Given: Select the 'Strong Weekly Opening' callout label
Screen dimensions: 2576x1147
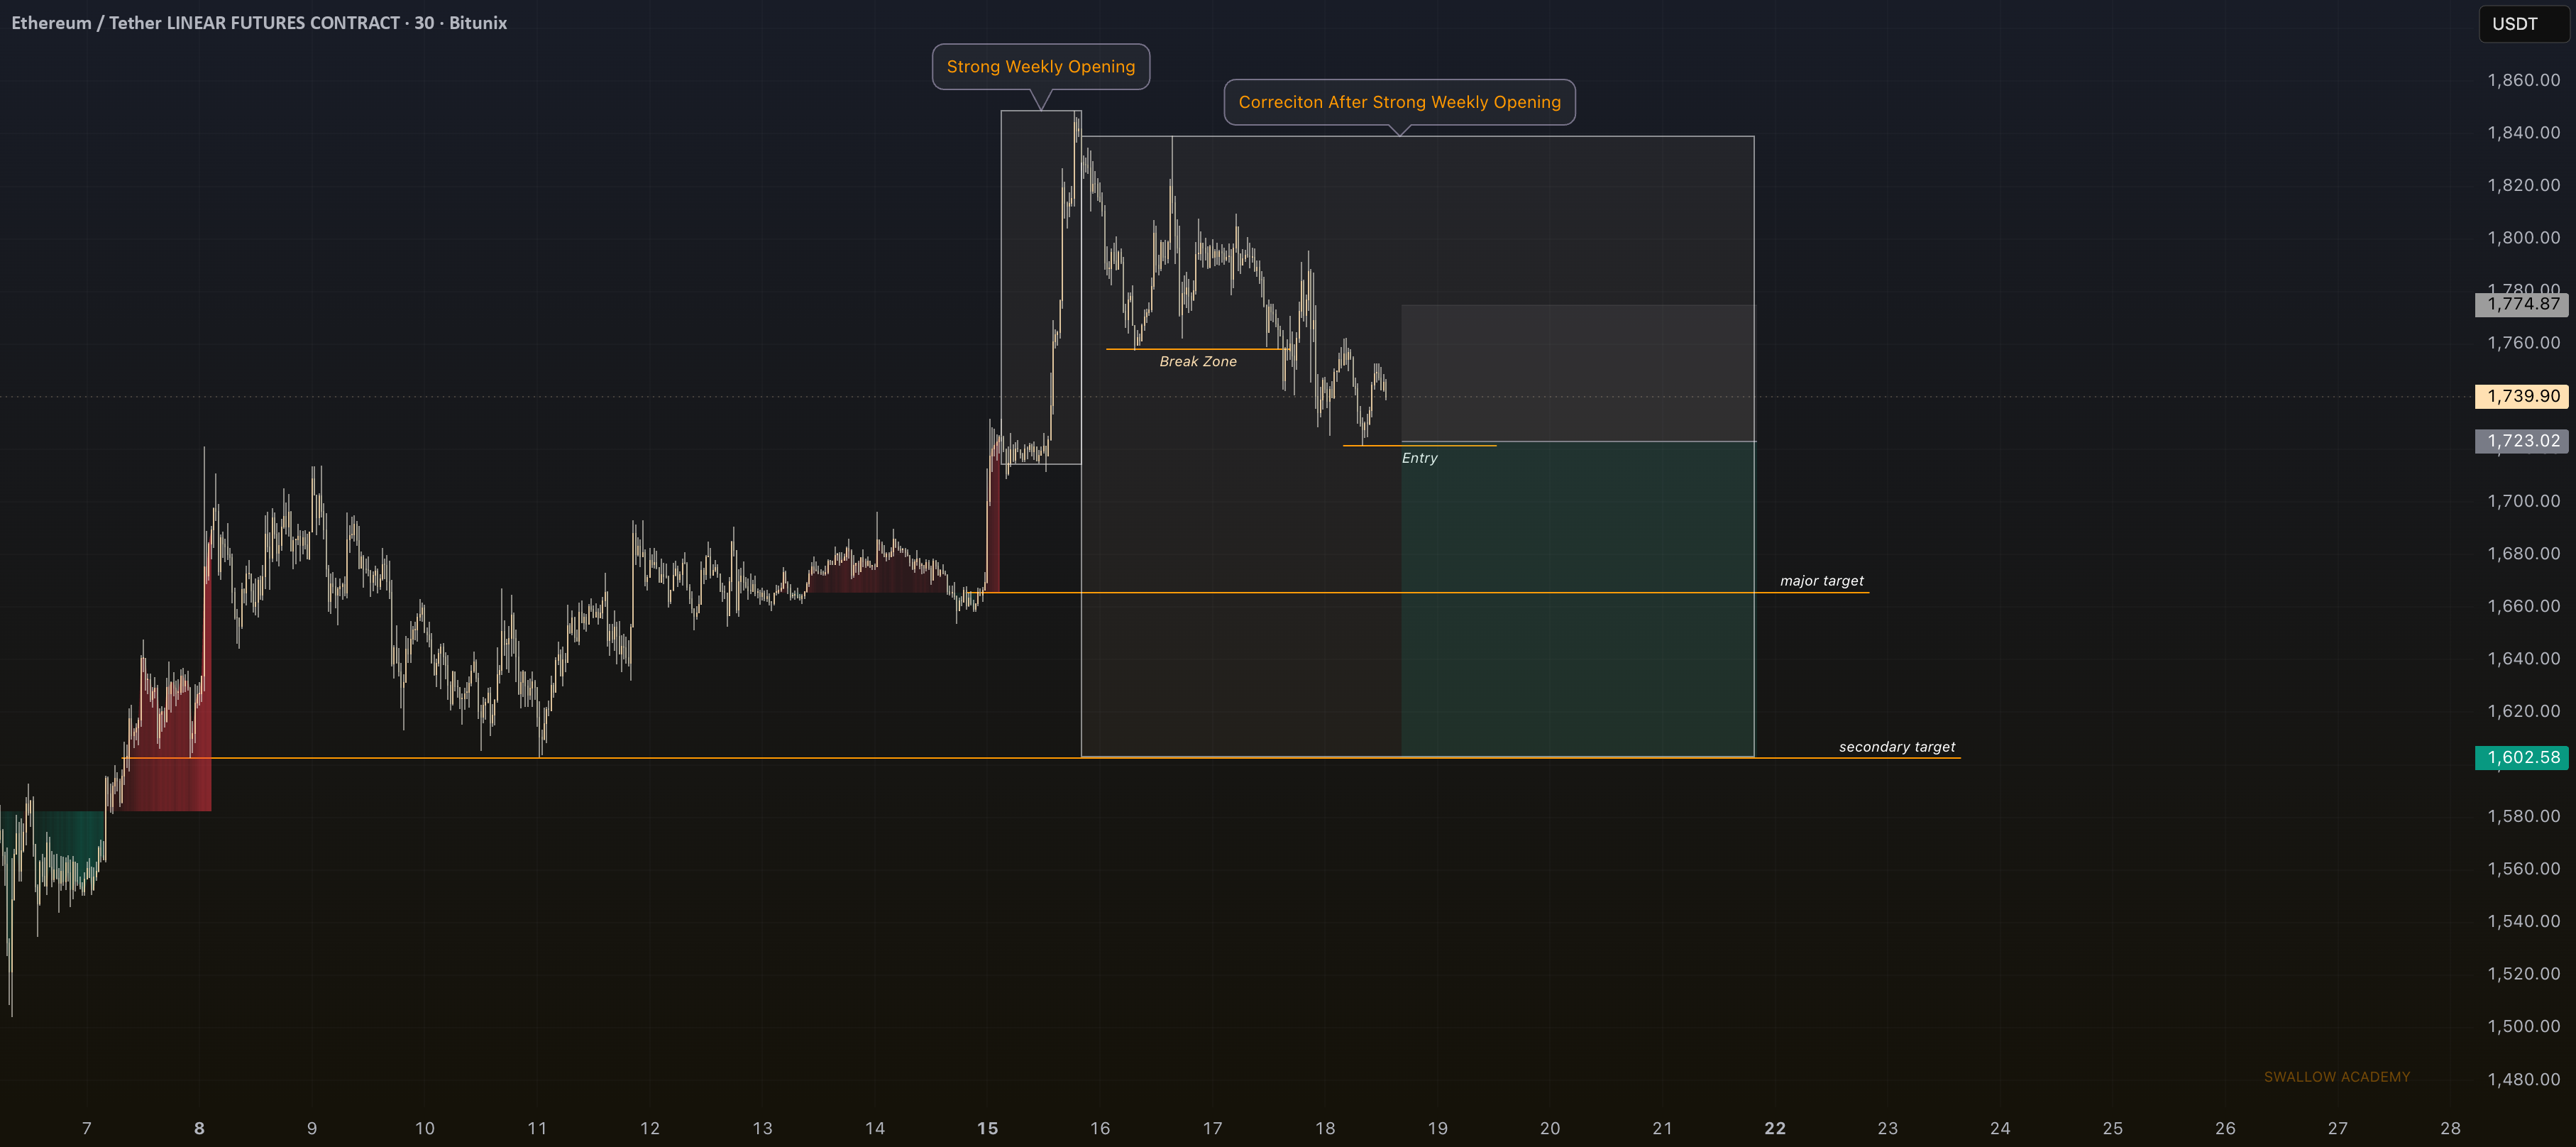Looking at the screenshot, I should [x=1041, y=67].
